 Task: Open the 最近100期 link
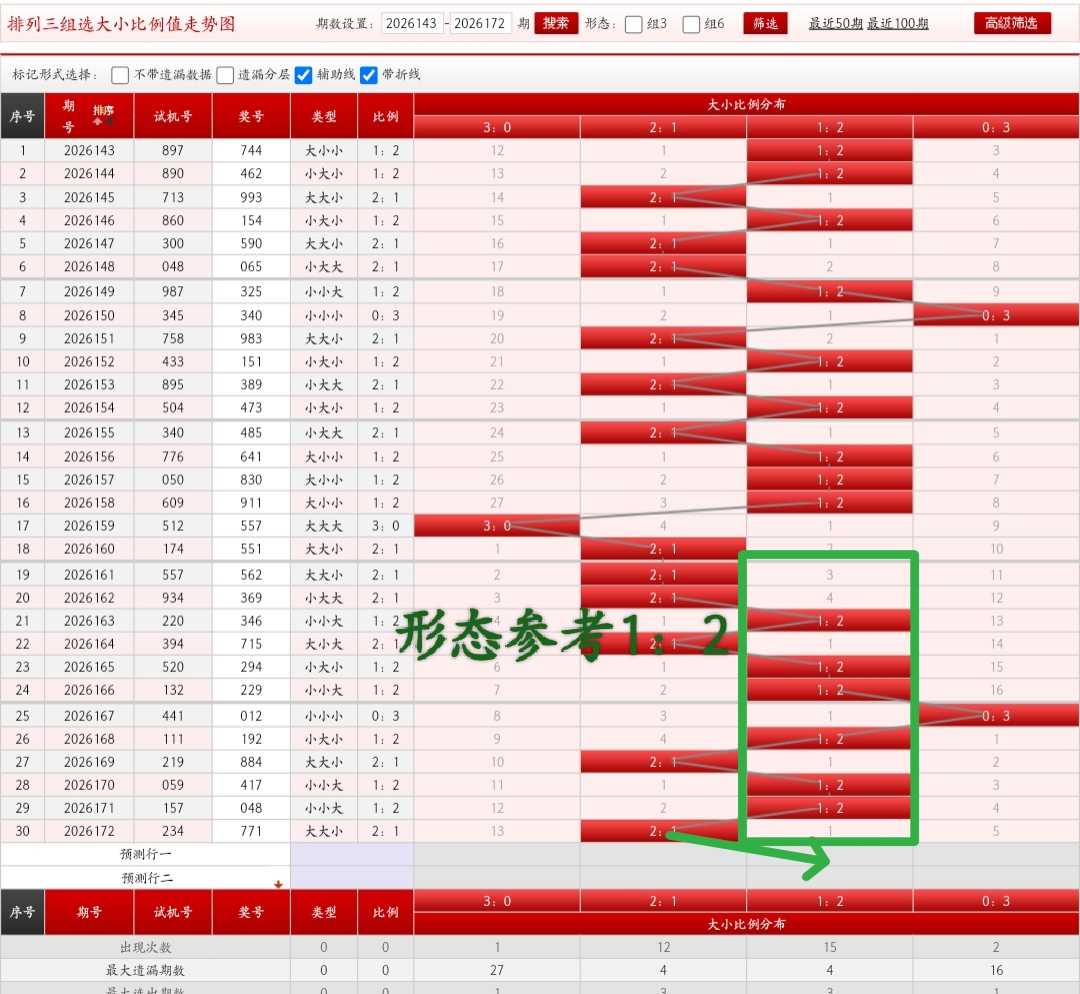coord(897,23)
